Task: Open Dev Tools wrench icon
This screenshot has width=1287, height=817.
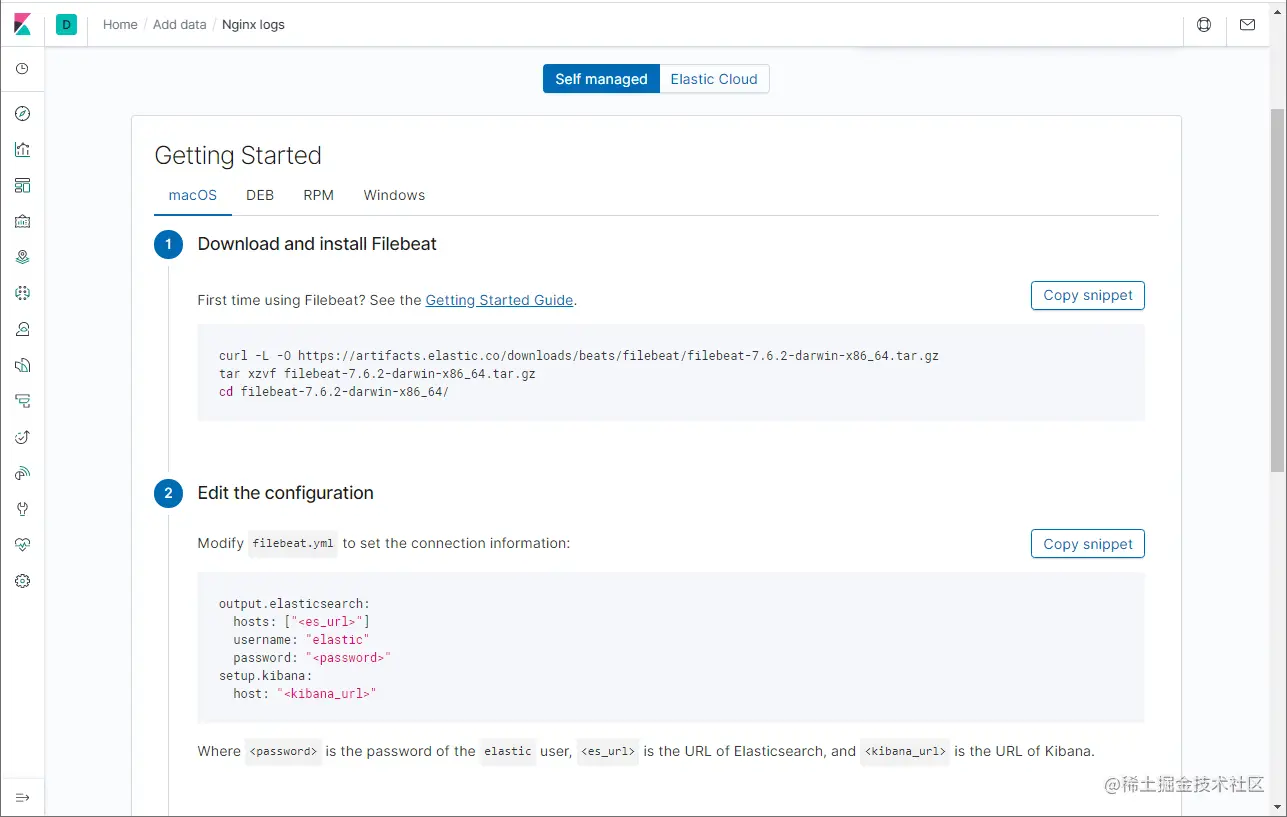Action: [23, 509]
